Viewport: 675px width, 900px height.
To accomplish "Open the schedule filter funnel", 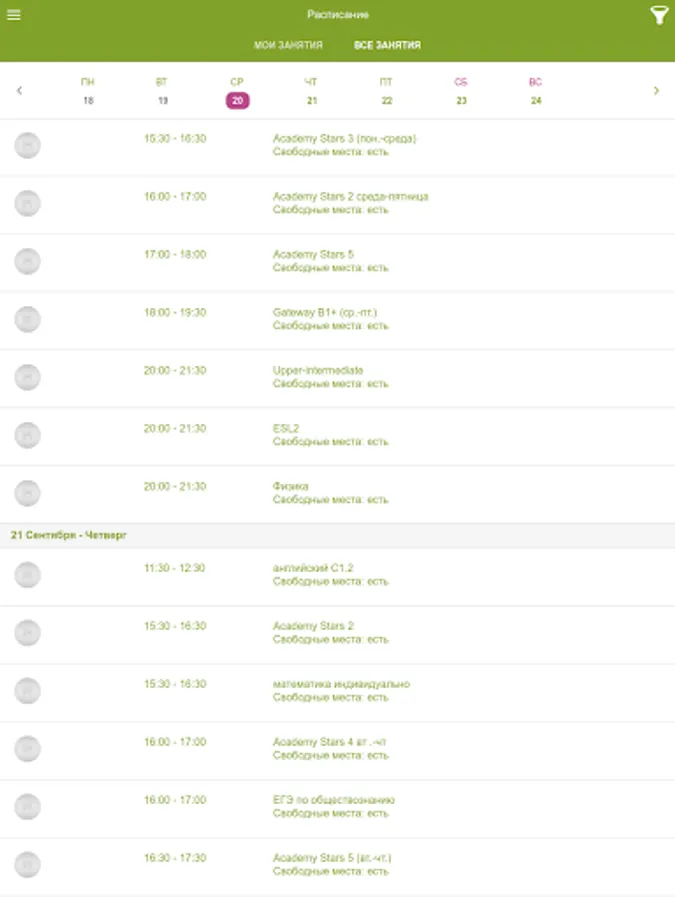I will 658,15.
